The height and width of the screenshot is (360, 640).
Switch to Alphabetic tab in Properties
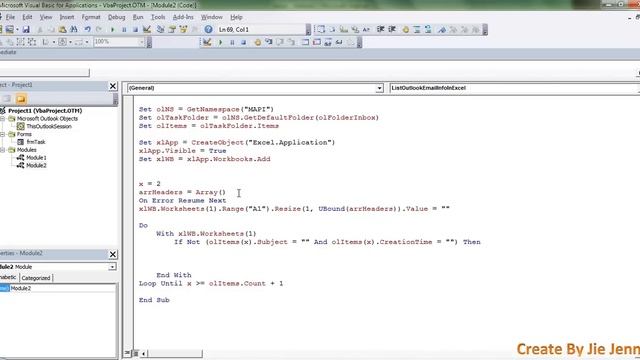click(x=8, y=278)
